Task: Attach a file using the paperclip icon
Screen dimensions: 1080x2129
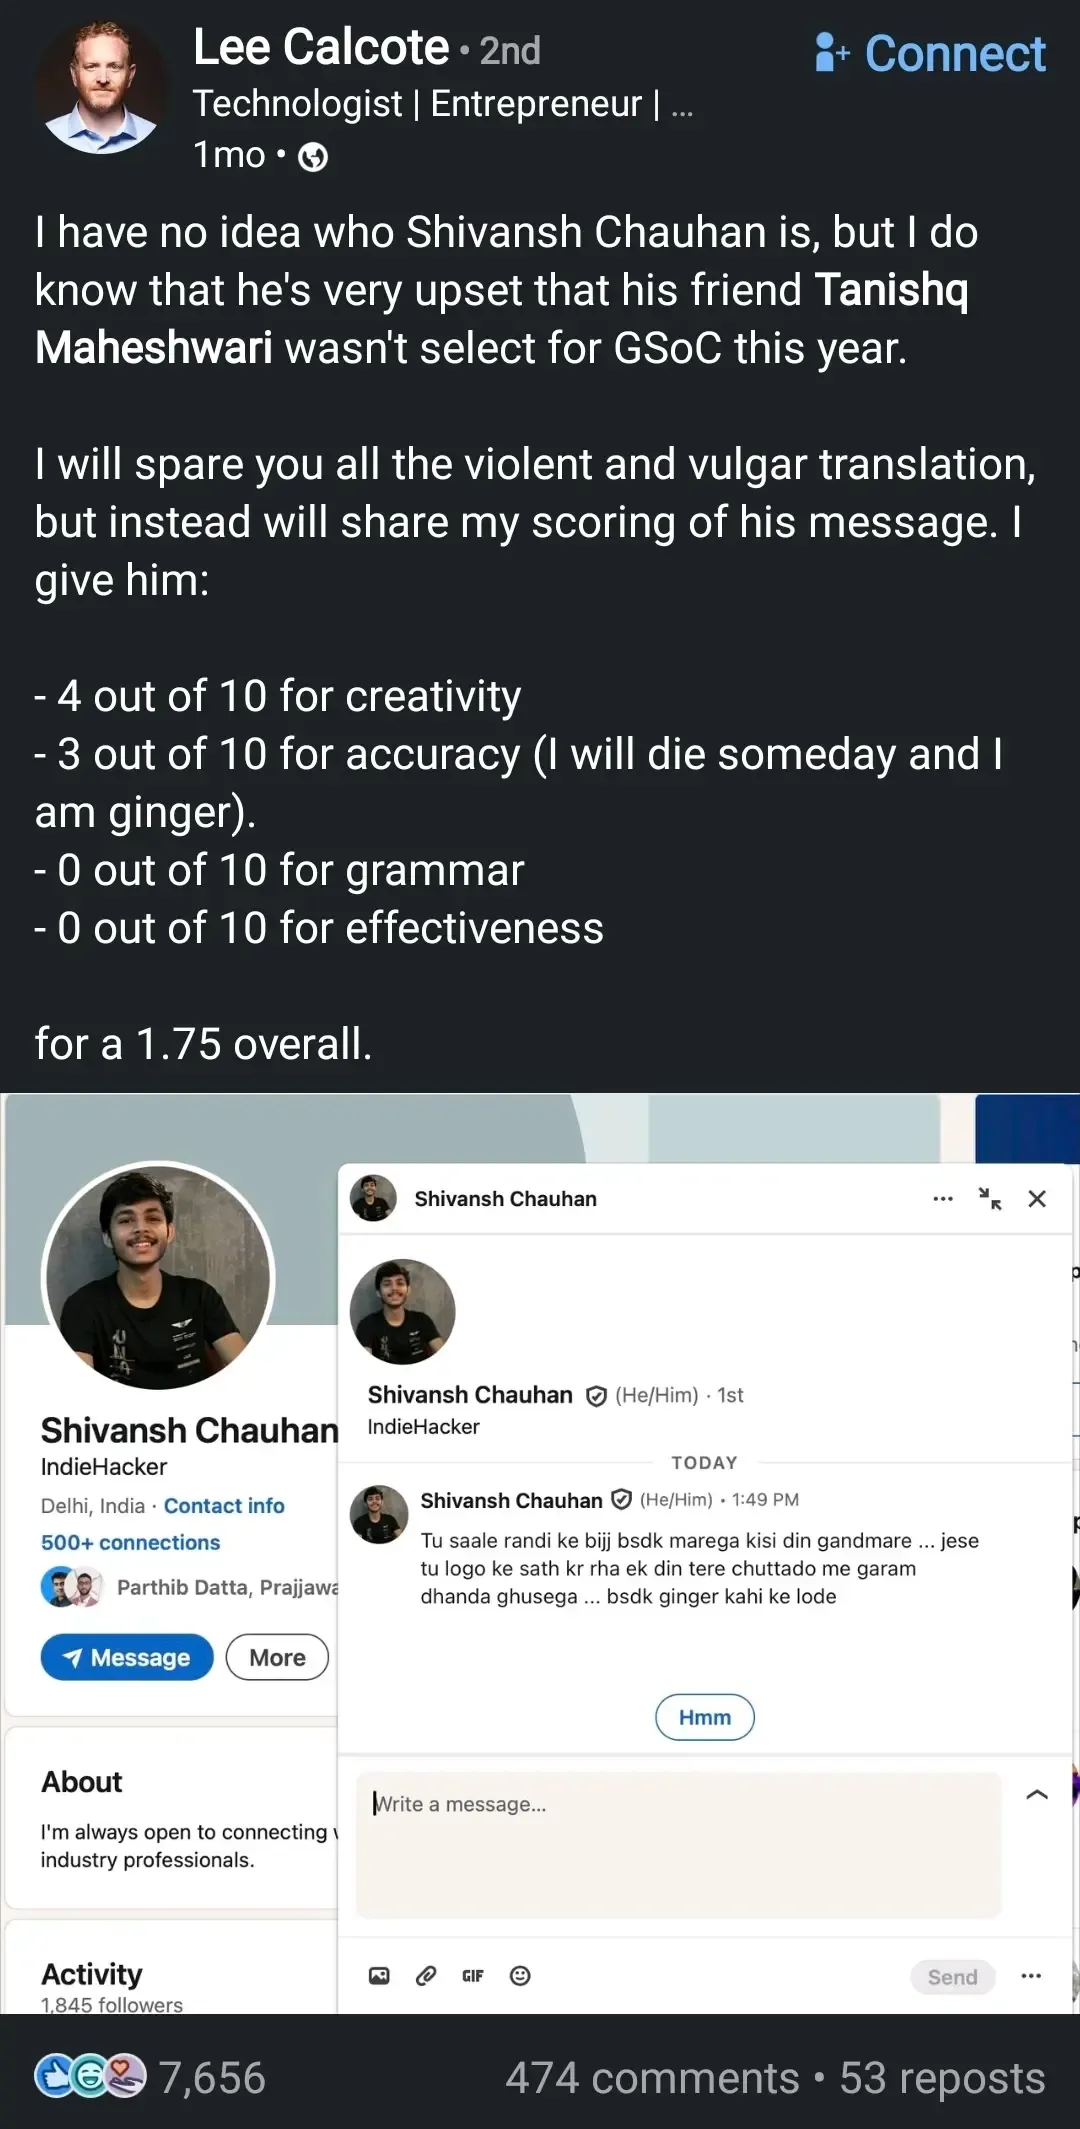Action: pos(425,1976)
